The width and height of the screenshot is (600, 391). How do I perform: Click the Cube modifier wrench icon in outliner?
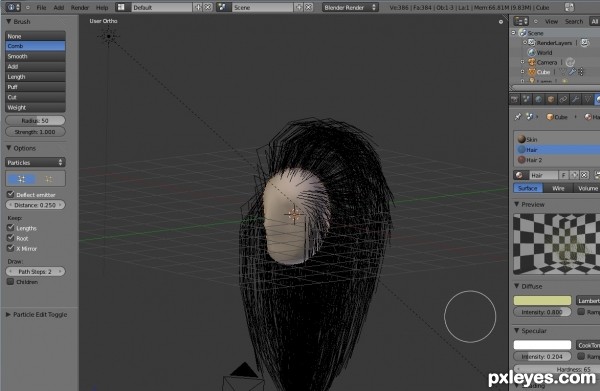point(572,72)
